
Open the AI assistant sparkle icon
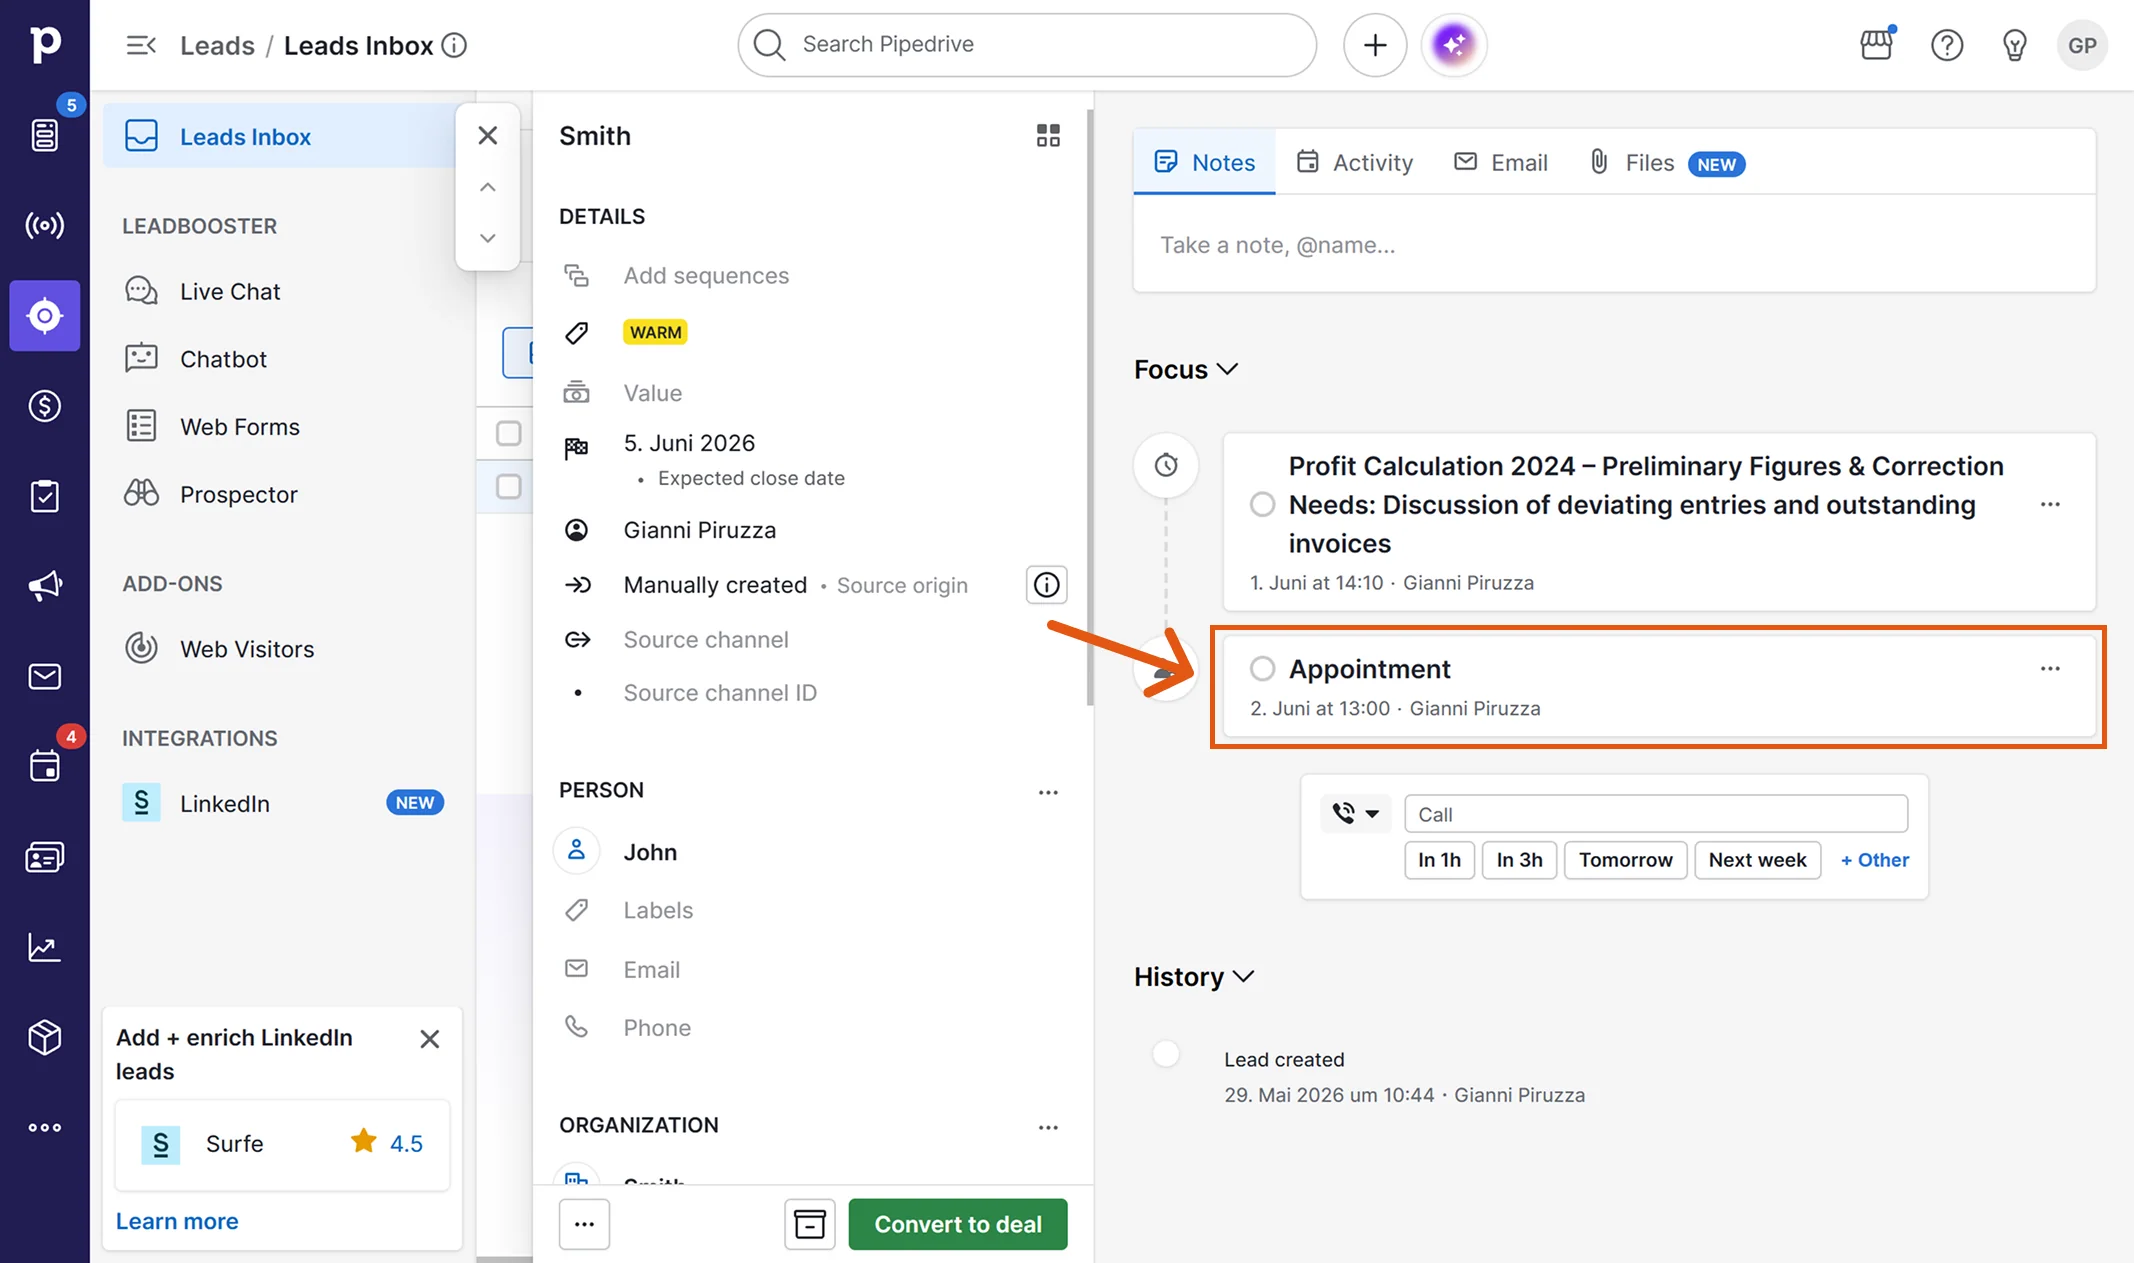tap(1453, 45)
